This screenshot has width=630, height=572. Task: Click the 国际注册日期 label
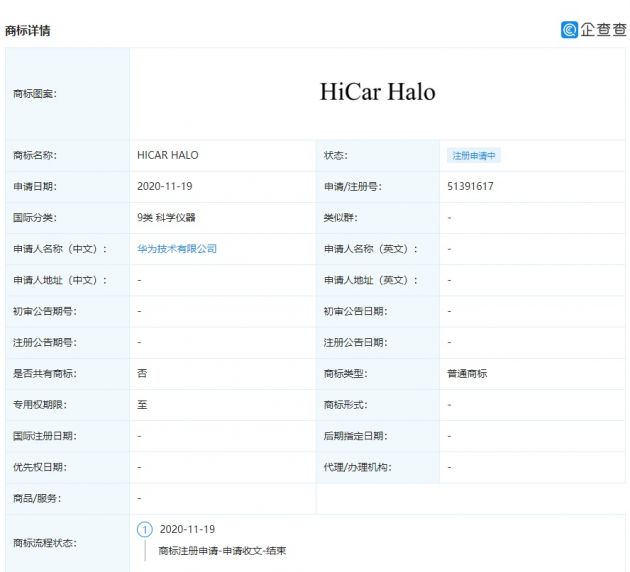tap(45, 436)
